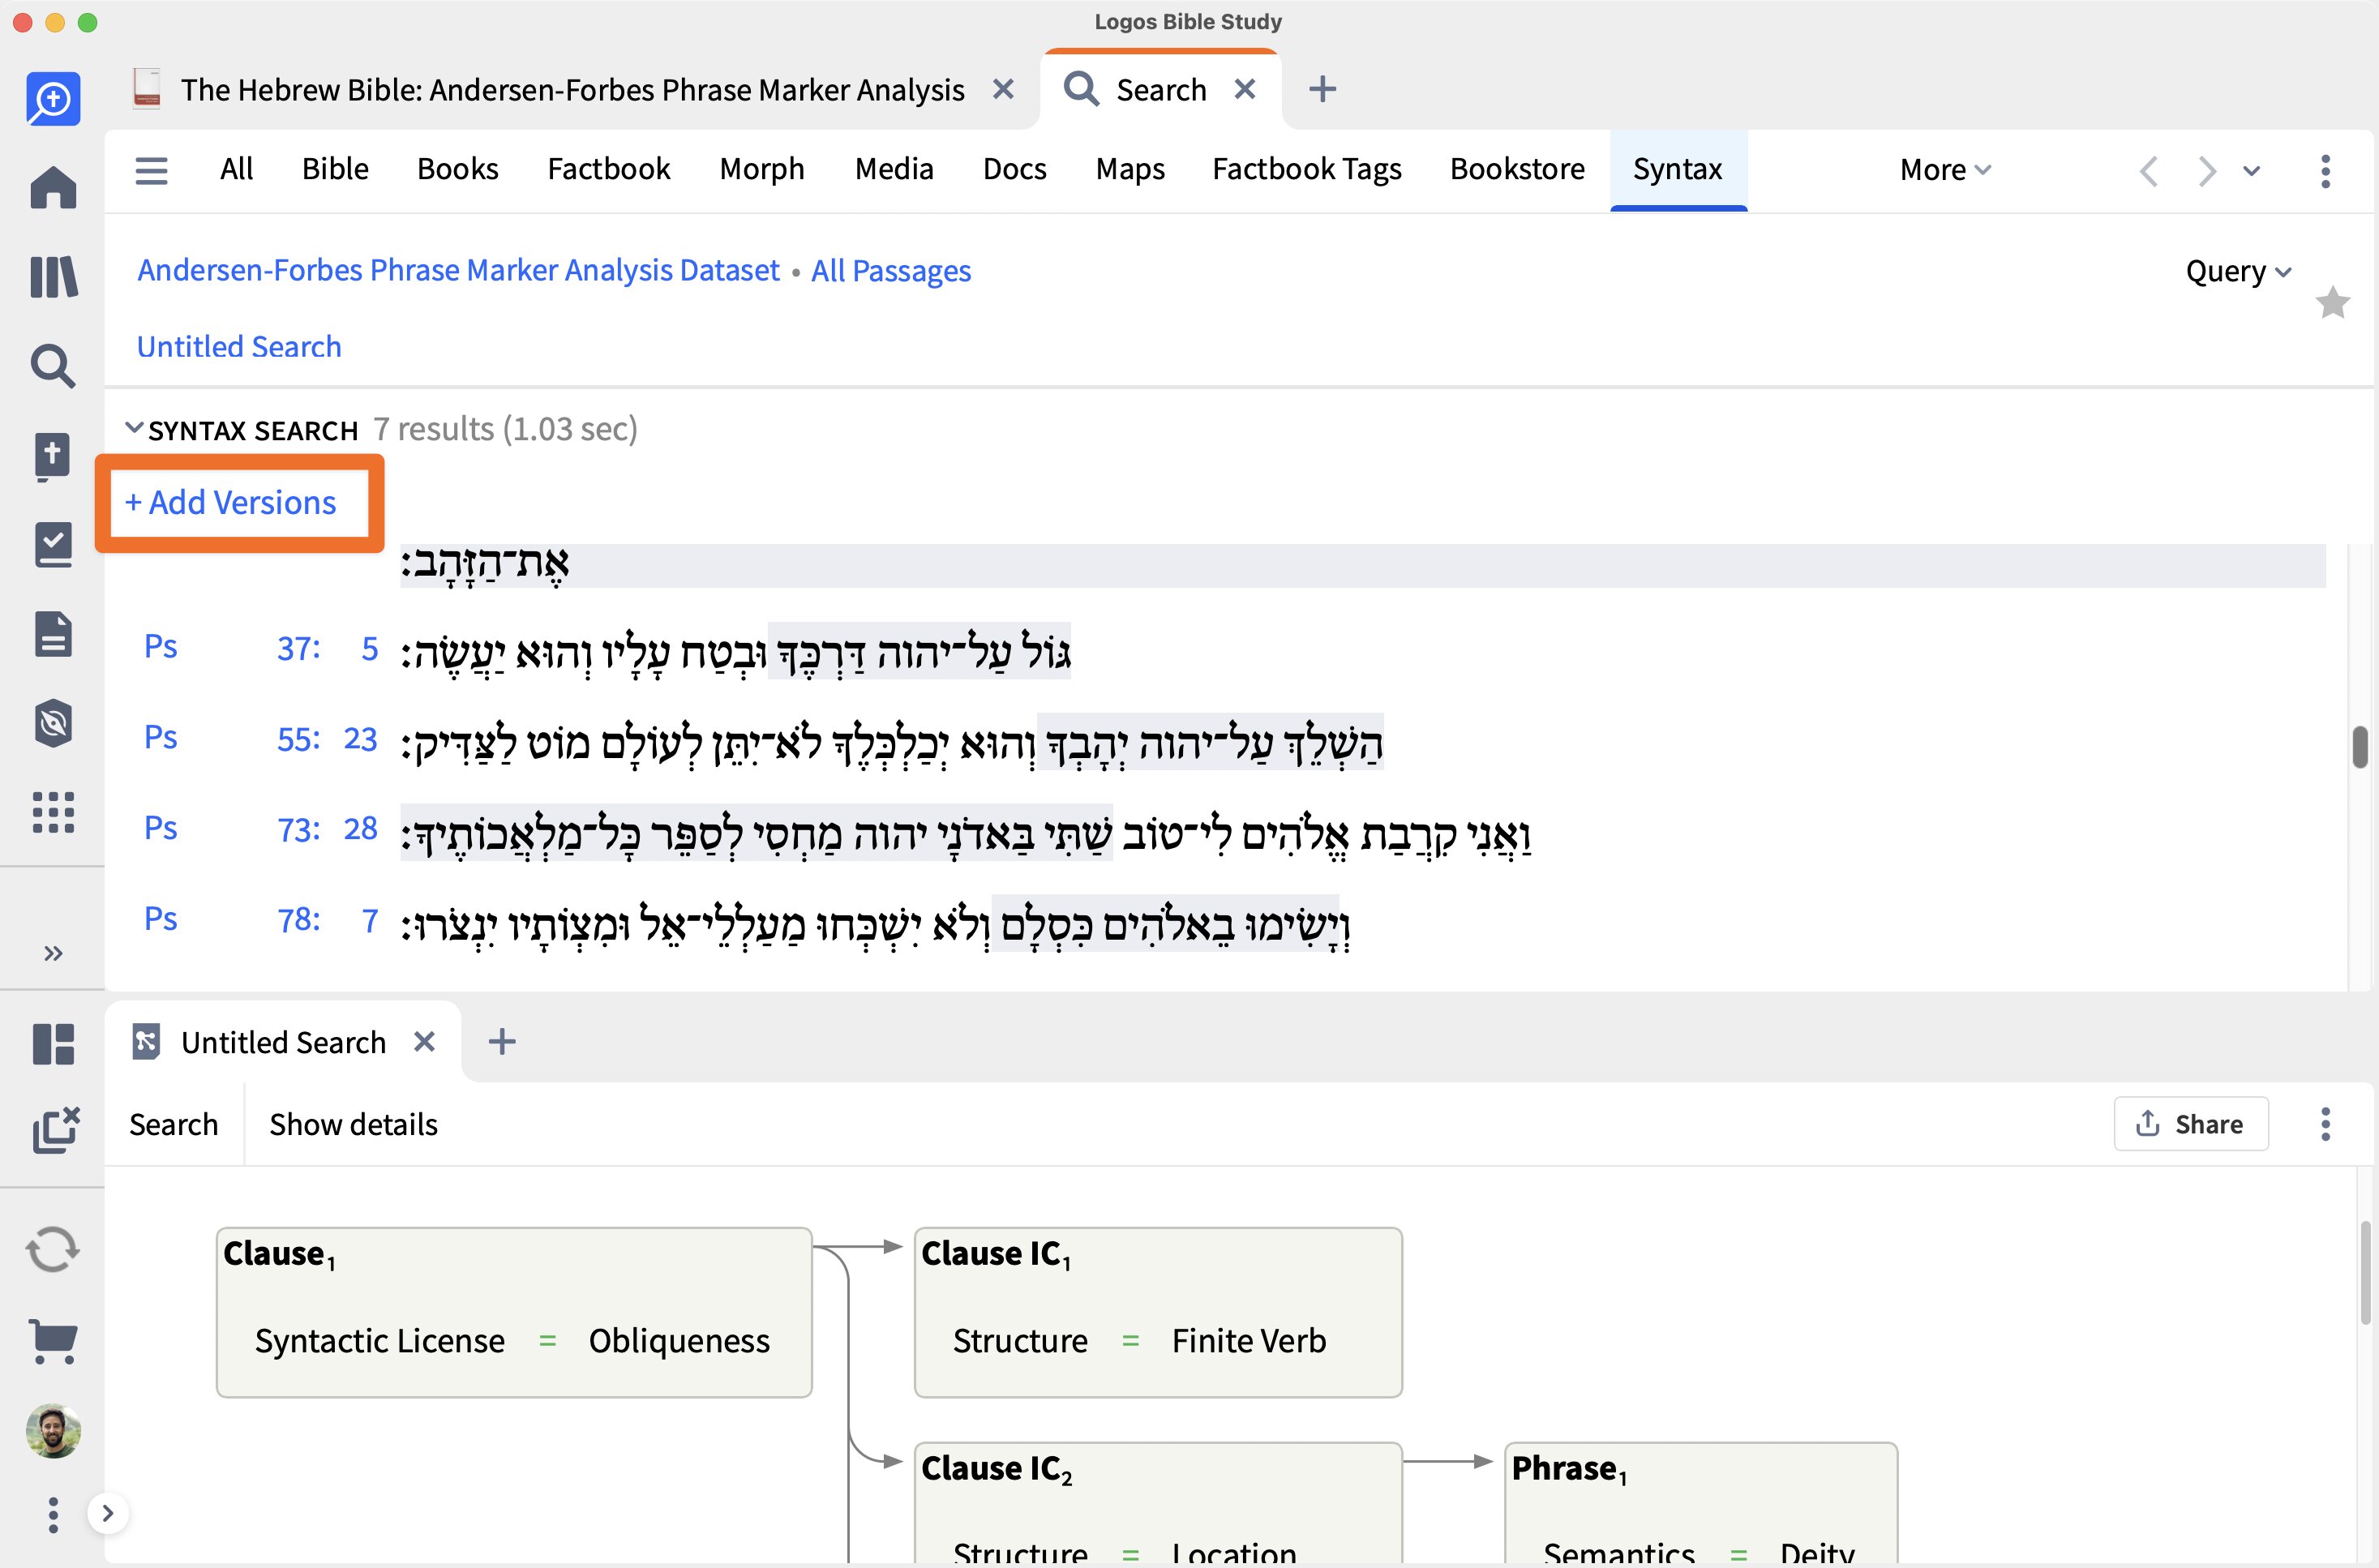Image resolution: width=2379 pixels, height=1568 pixels.
Task: Expand the sidebar with double chevron
Action: pyautogui.click(x=53, y=953)
